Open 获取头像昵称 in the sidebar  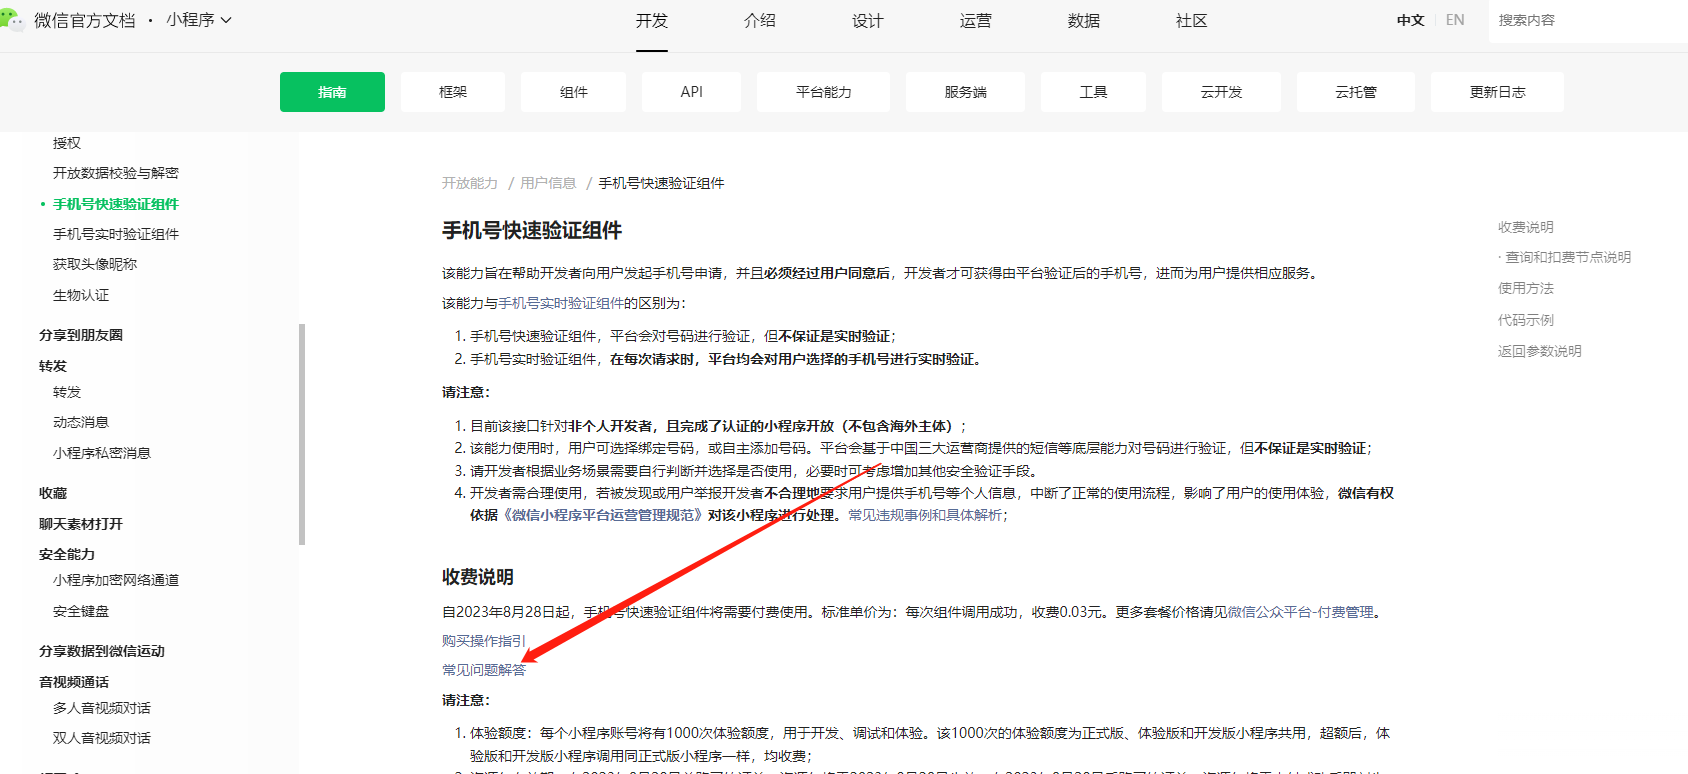95,264
